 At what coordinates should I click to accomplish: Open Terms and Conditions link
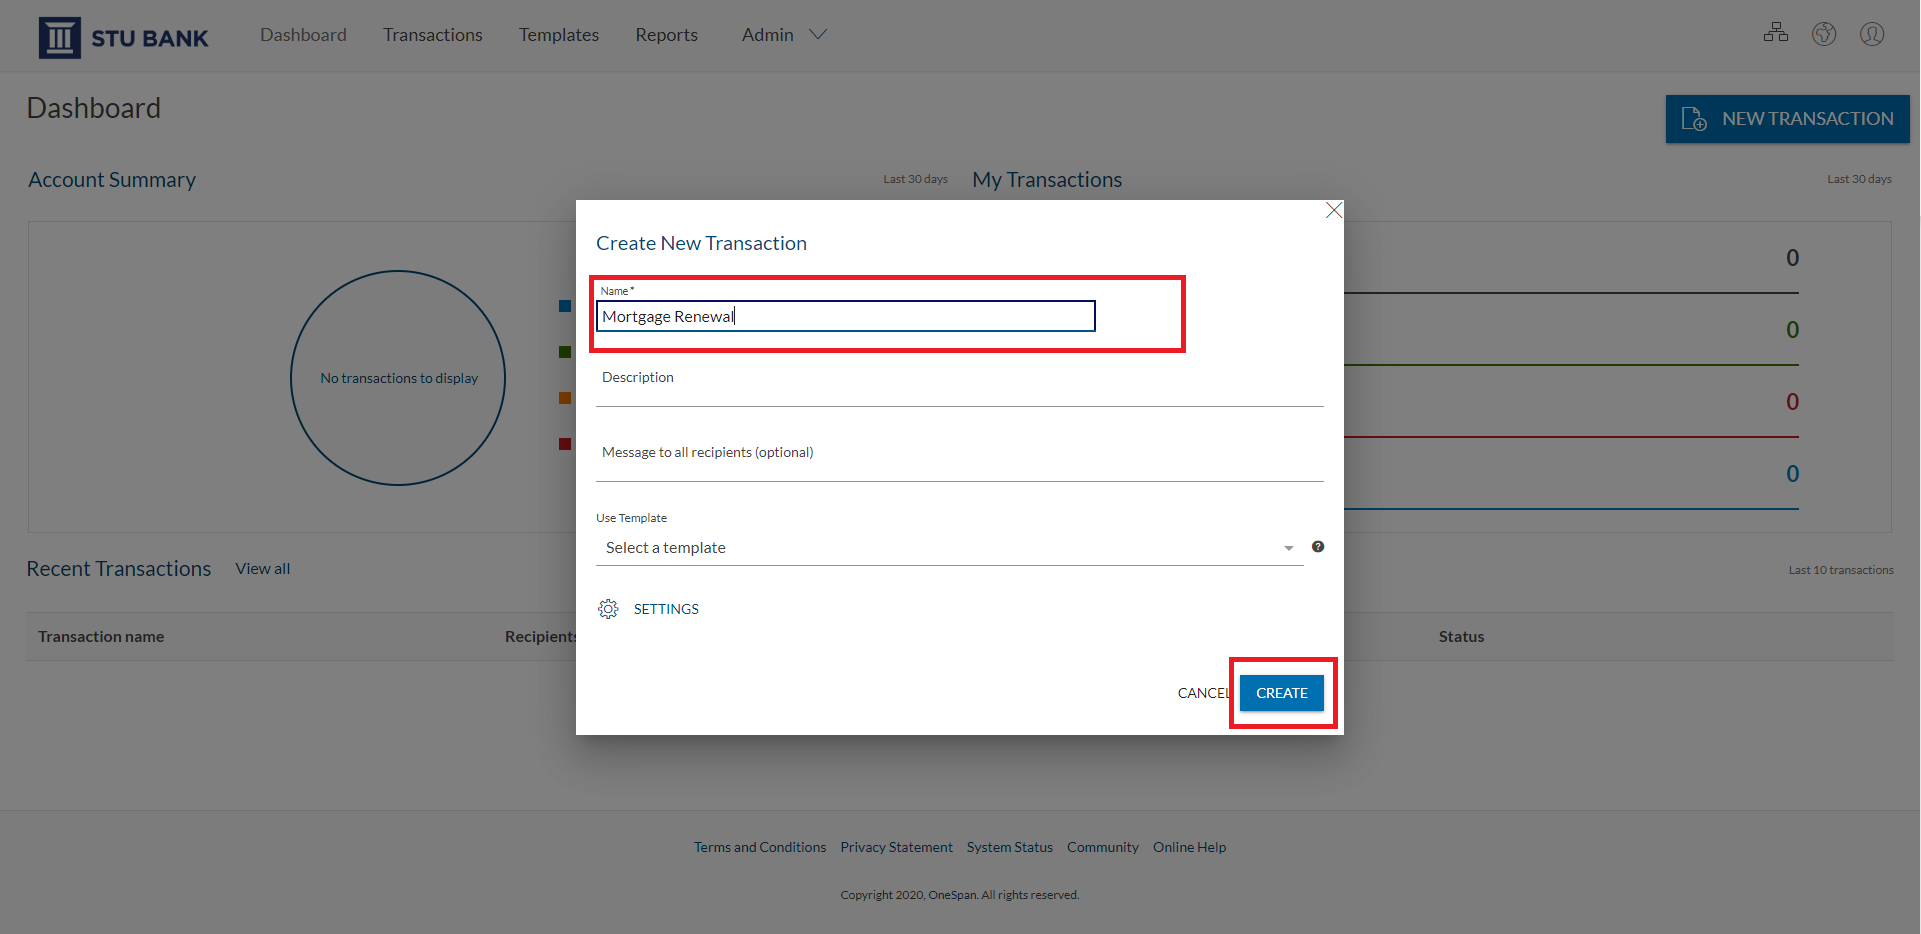pos(760,847)
